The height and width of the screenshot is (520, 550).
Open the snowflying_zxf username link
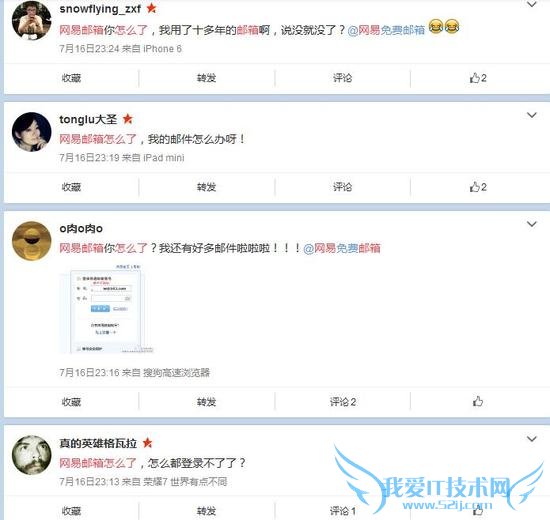pyautogui.click(x=100, y=9)
